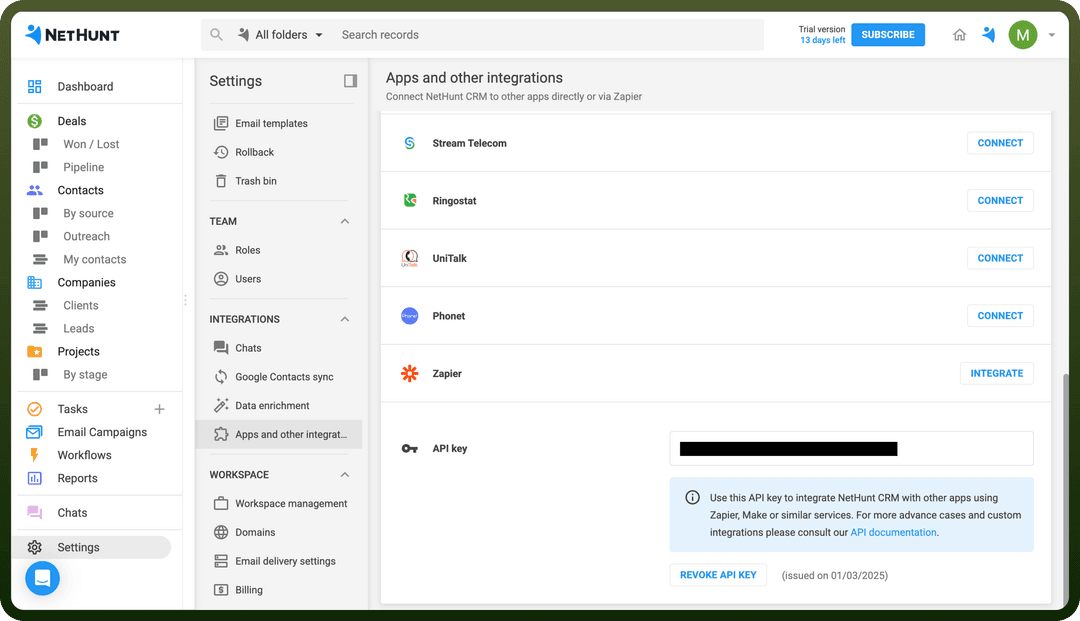Open the Companies folder
1080x621 pixels.
click(x=86, y=282)
